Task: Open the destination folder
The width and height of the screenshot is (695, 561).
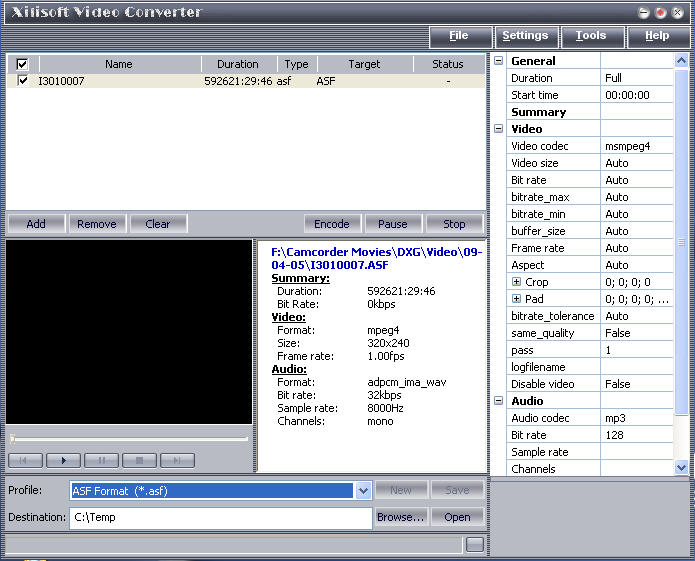Action: click(457, 517)
